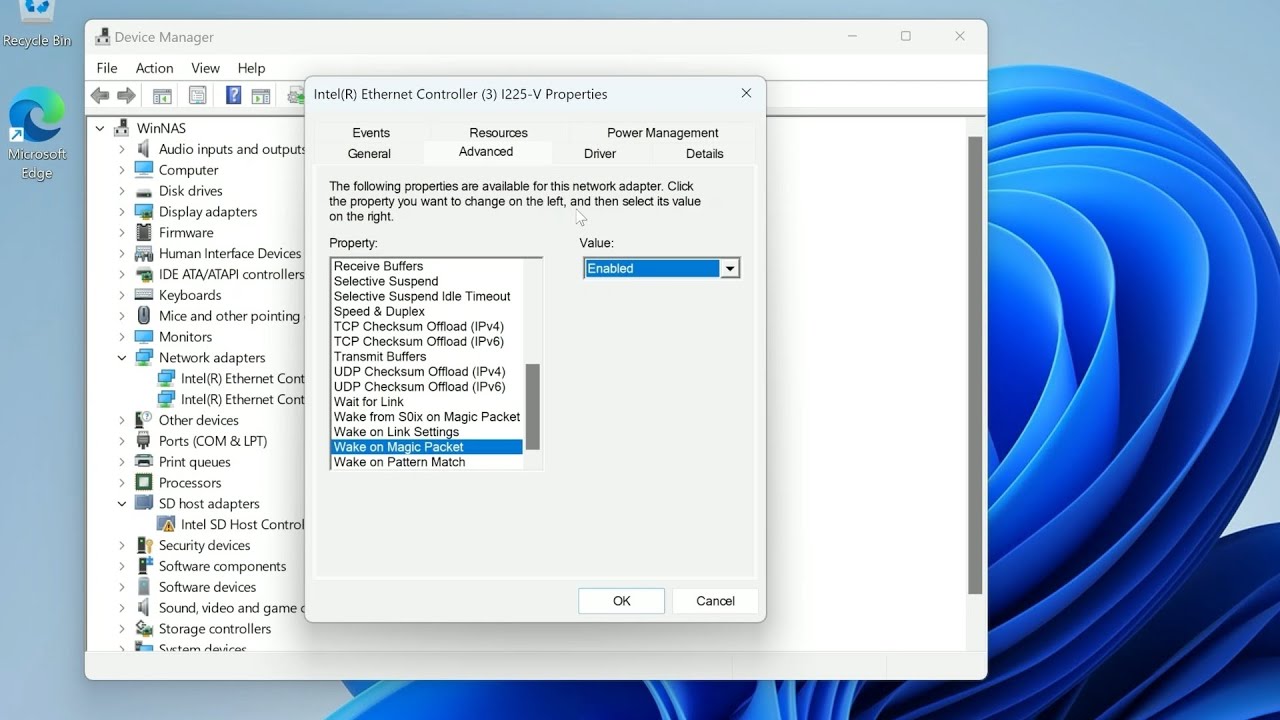The image size is (1280, 720).
Task: Click the Storage controllers icon
Action: (143, 629)
